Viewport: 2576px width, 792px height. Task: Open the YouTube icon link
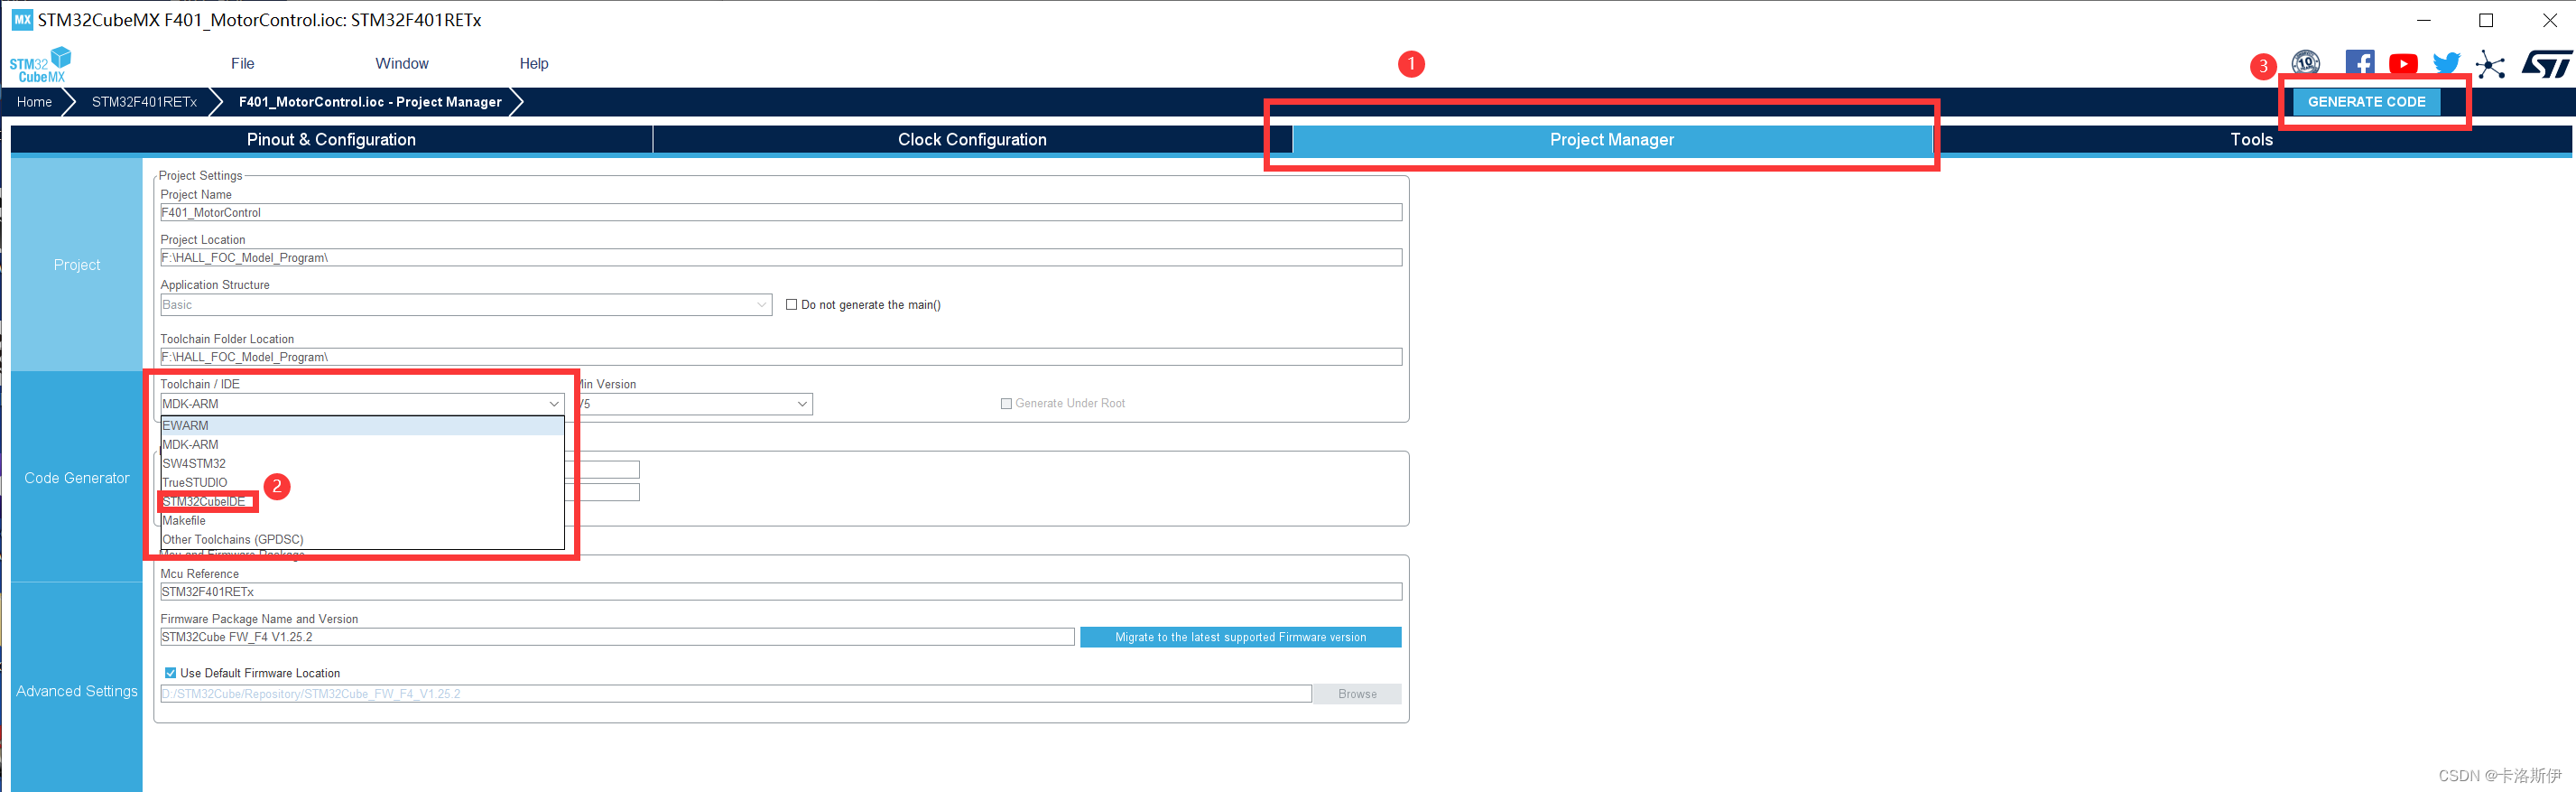2403,64
